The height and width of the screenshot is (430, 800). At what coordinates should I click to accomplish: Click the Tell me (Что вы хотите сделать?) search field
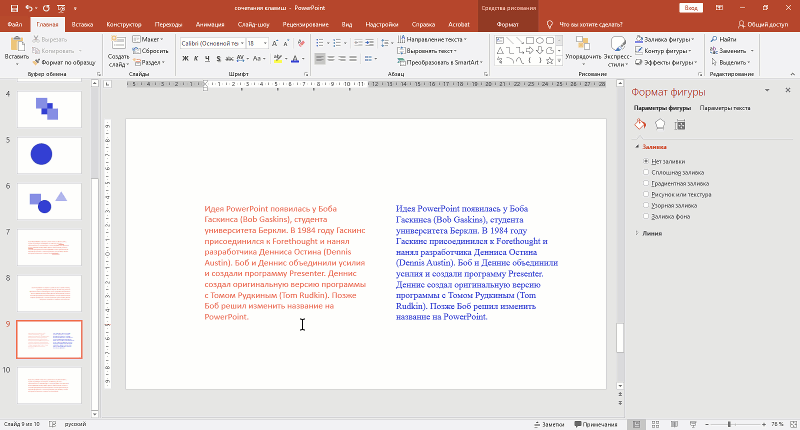584,24
